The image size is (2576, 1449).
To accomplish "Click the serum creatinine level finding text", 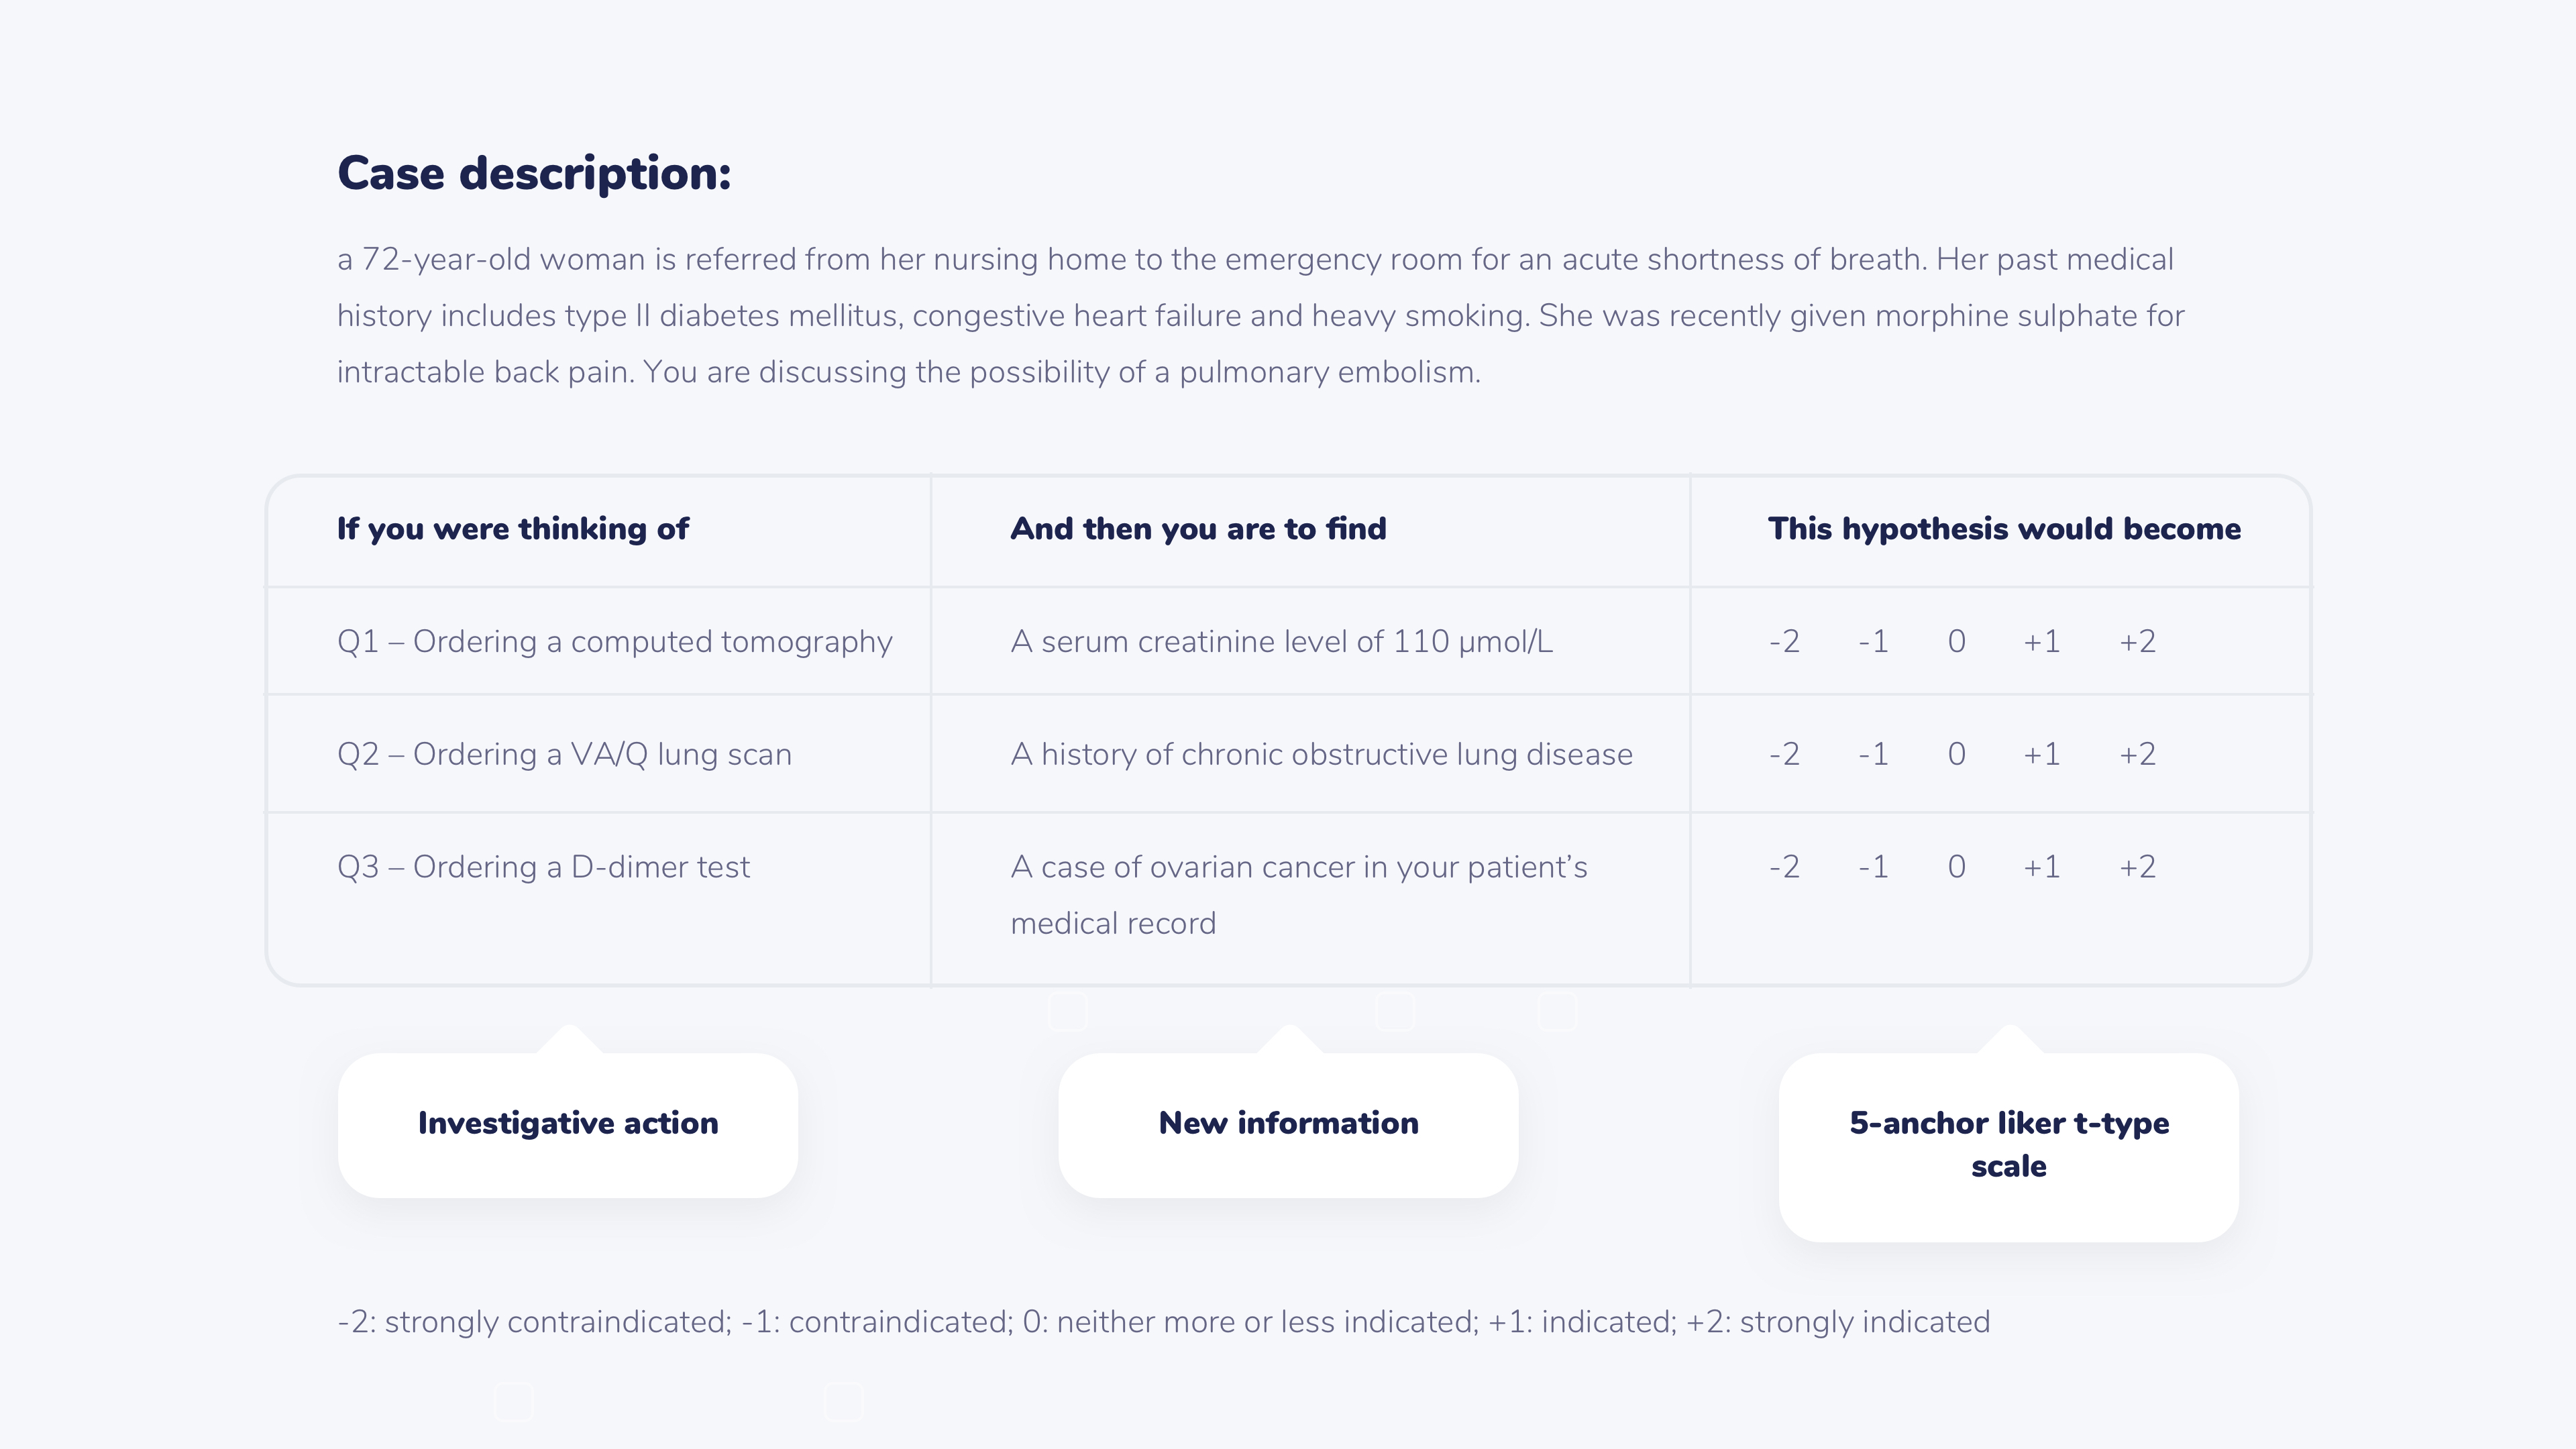I will (x=1281, y=641).
